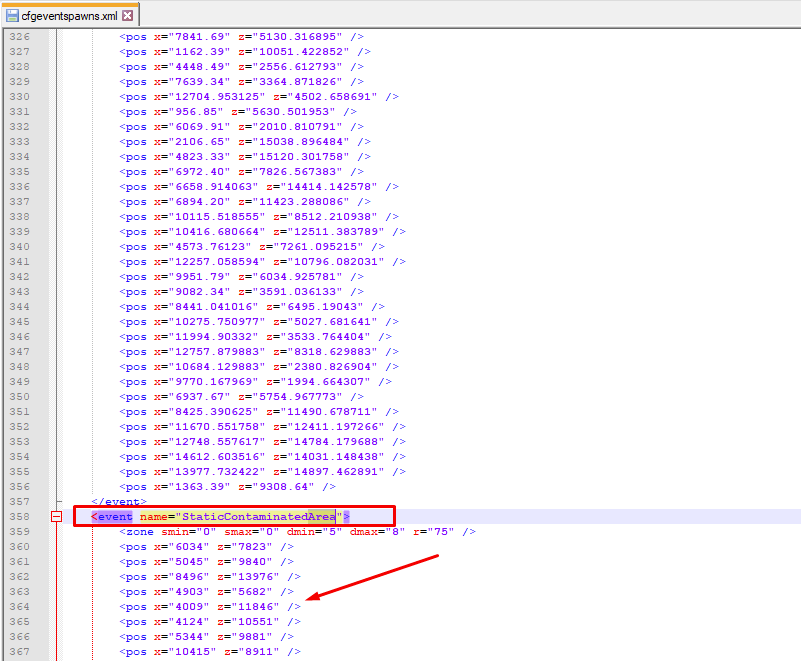Click the StaticContaminatedArea event name text

[259, 516]
